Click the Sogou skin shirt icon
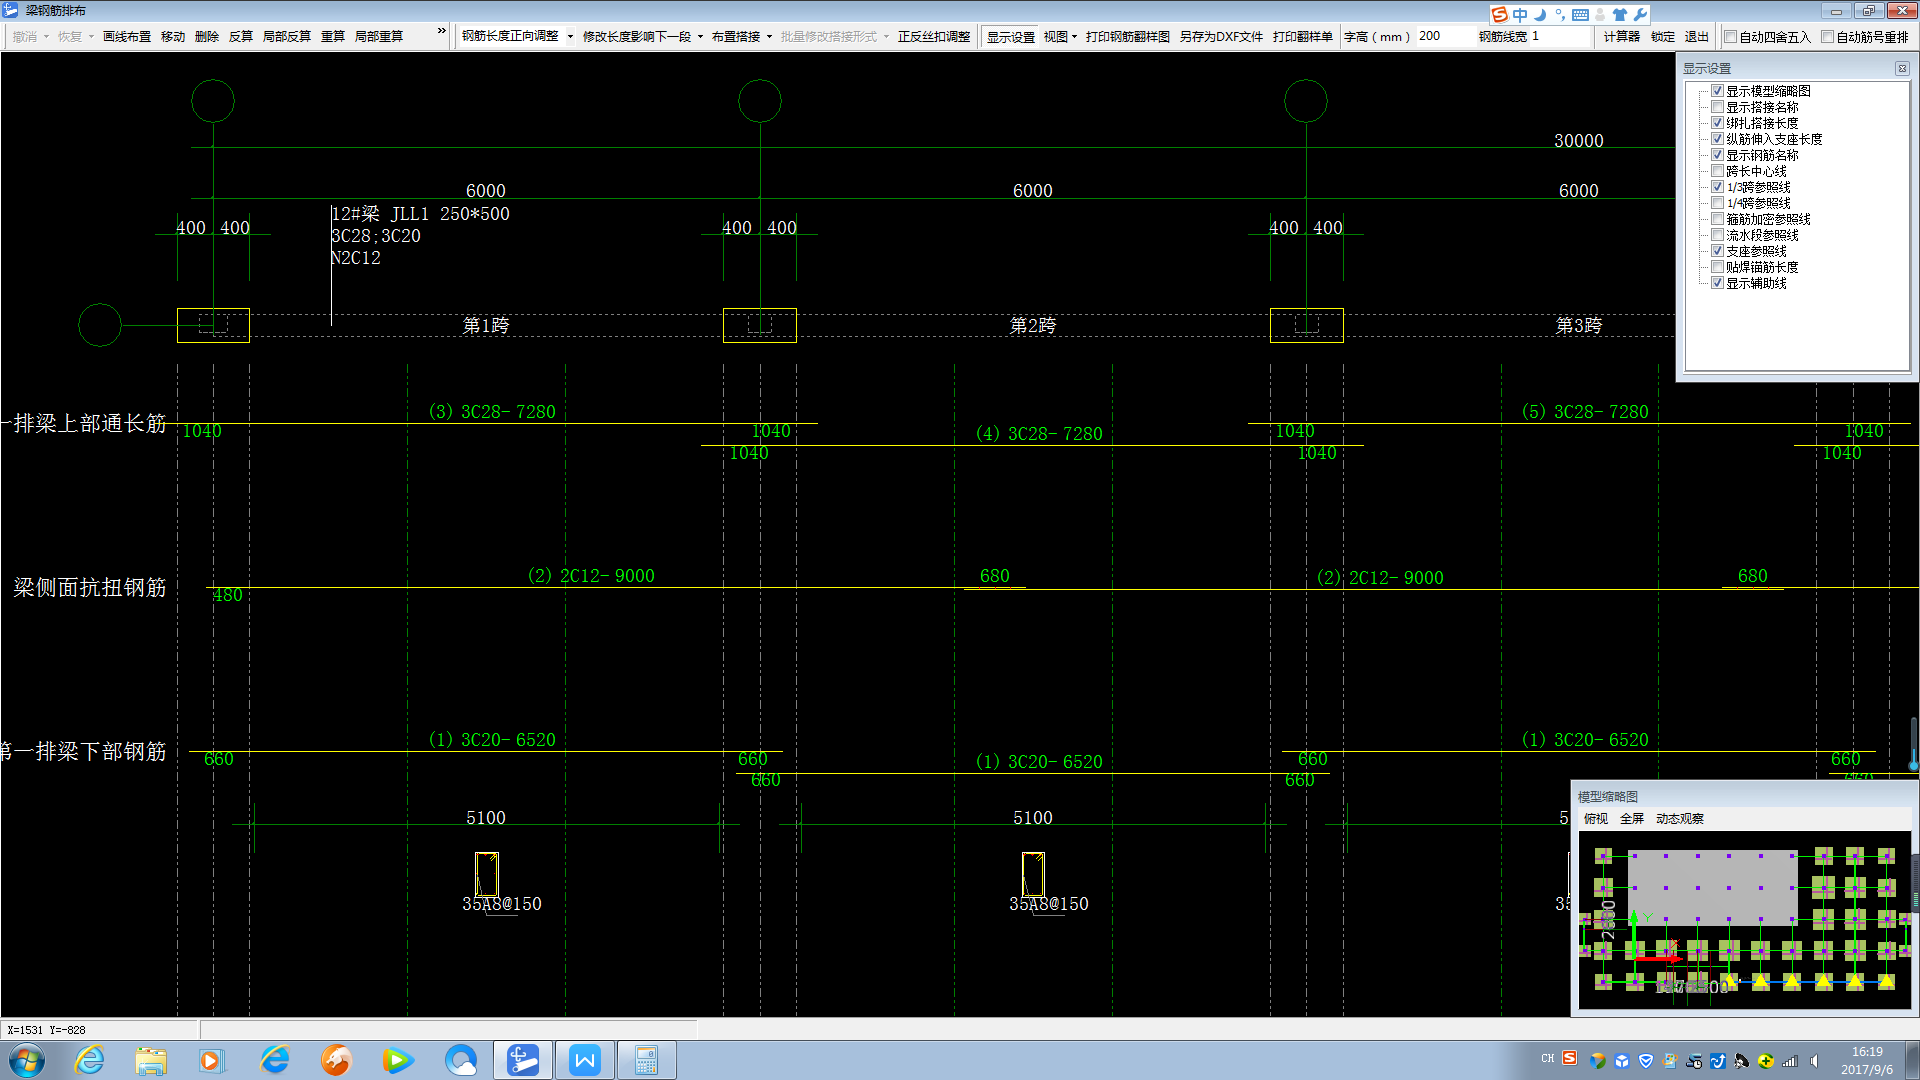This screenshot has height=1080, width=1920. tap(1620, 14)
